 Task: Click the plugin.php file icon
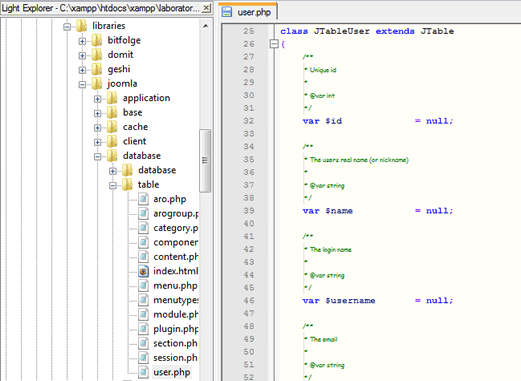coord(143,329)
